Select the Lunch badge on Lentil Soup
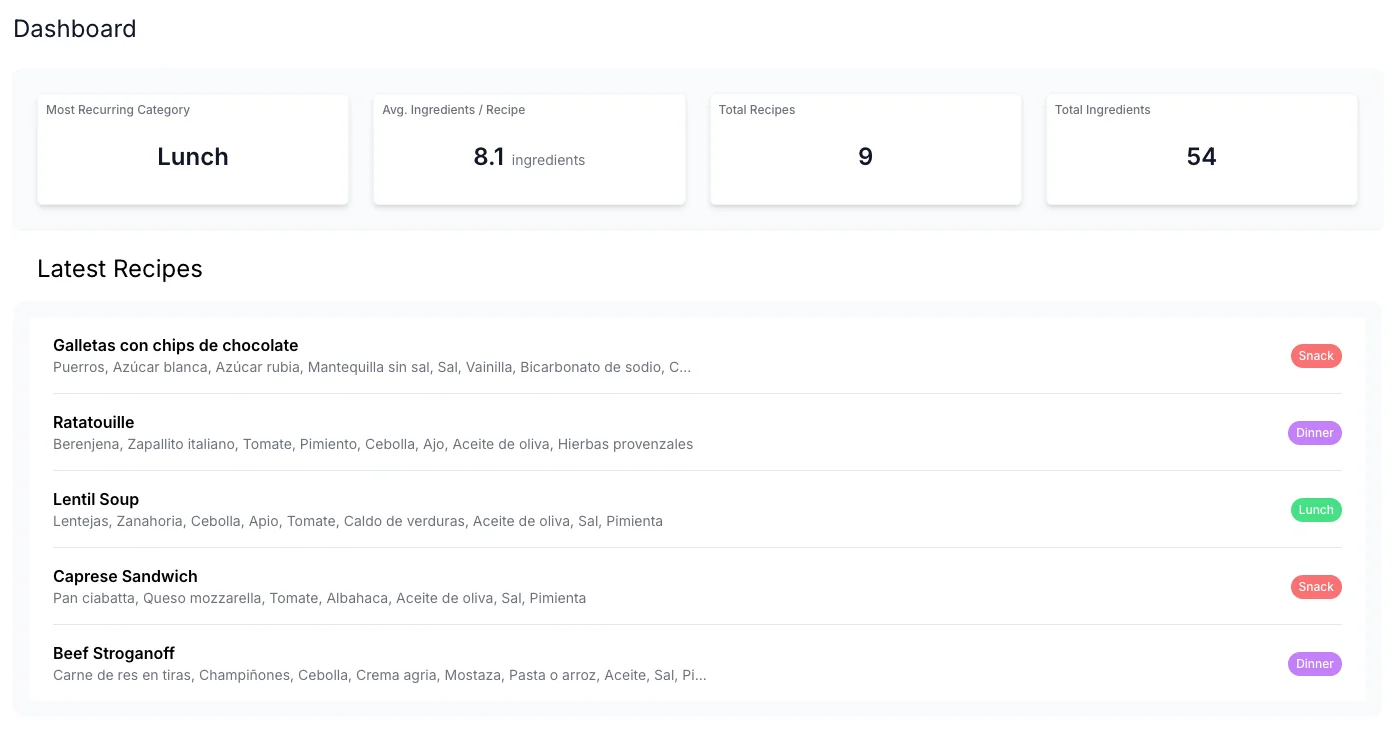1400x742 pixels. pyautogui.click(x=1316, y=510)
